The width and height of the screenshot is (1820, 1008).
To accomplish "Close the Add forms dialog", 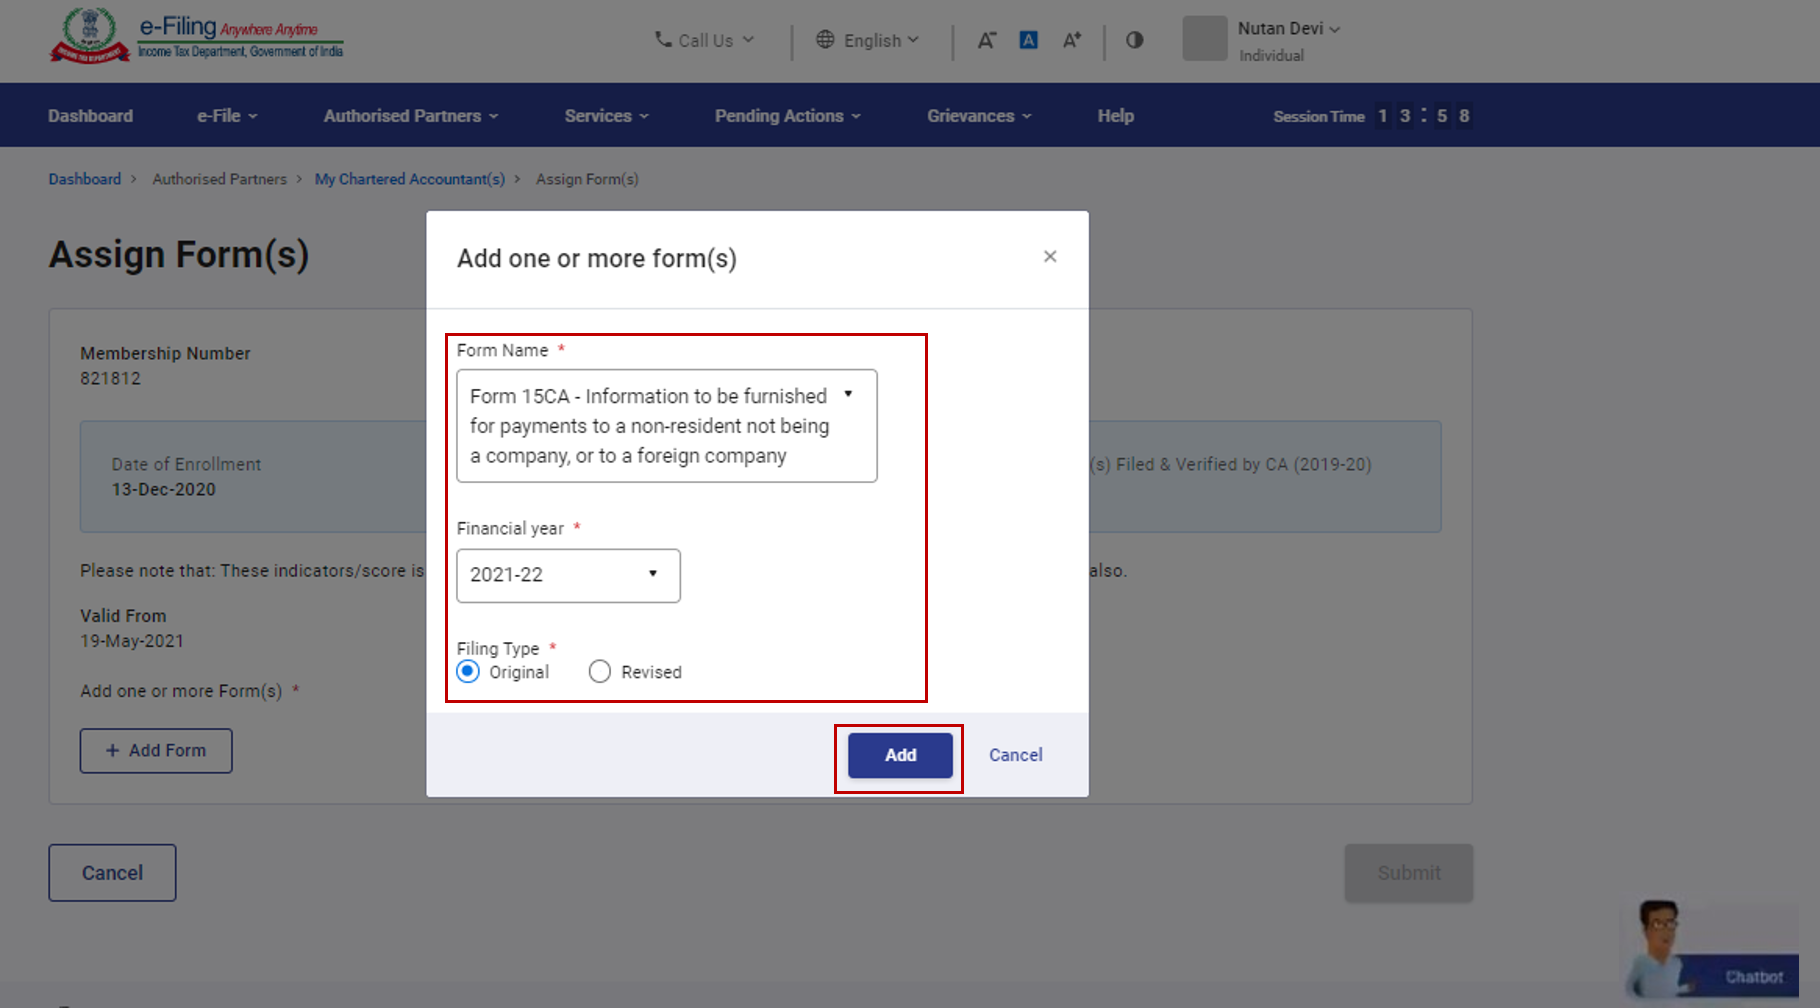I will point(1050,257).
